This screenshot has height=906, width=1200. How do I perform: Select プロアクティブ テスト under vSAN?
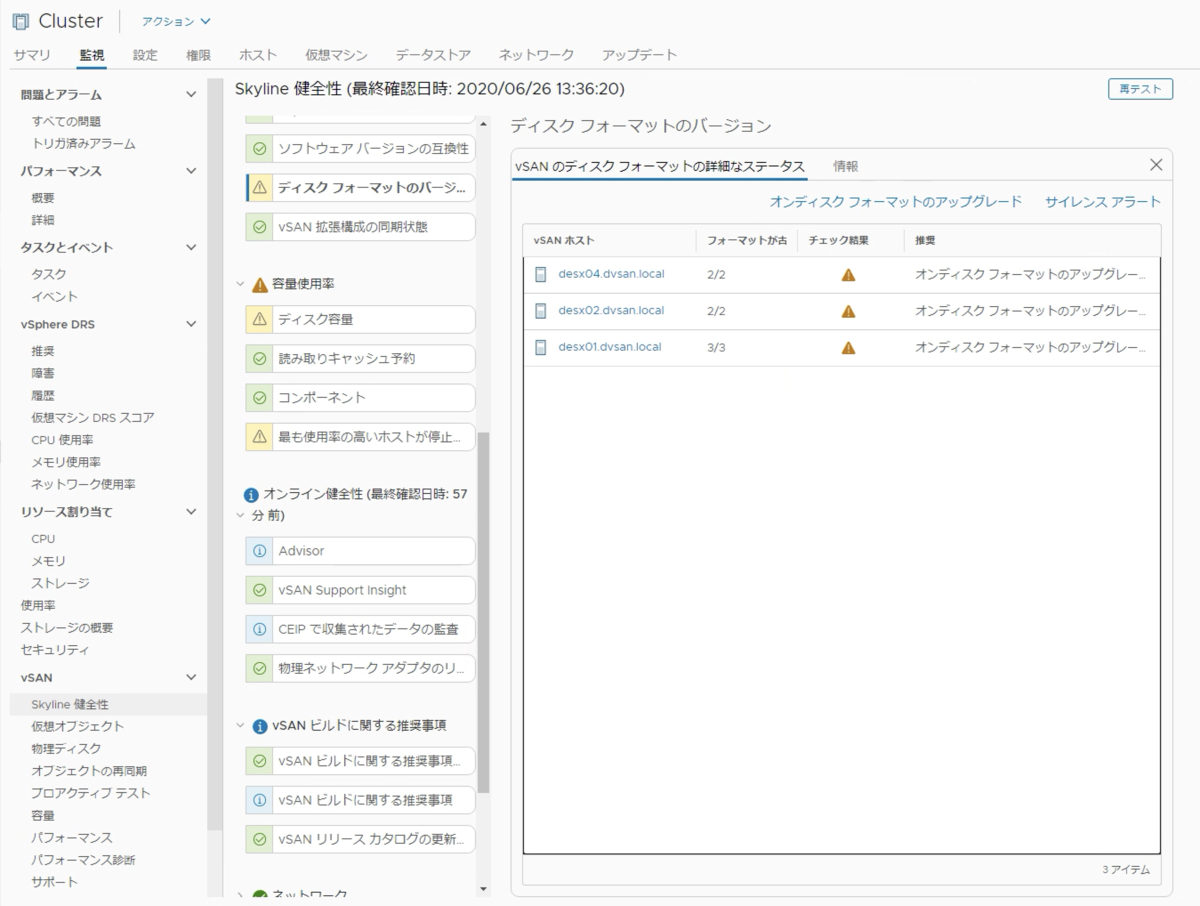pyautogui.click(x=91, y=793)
